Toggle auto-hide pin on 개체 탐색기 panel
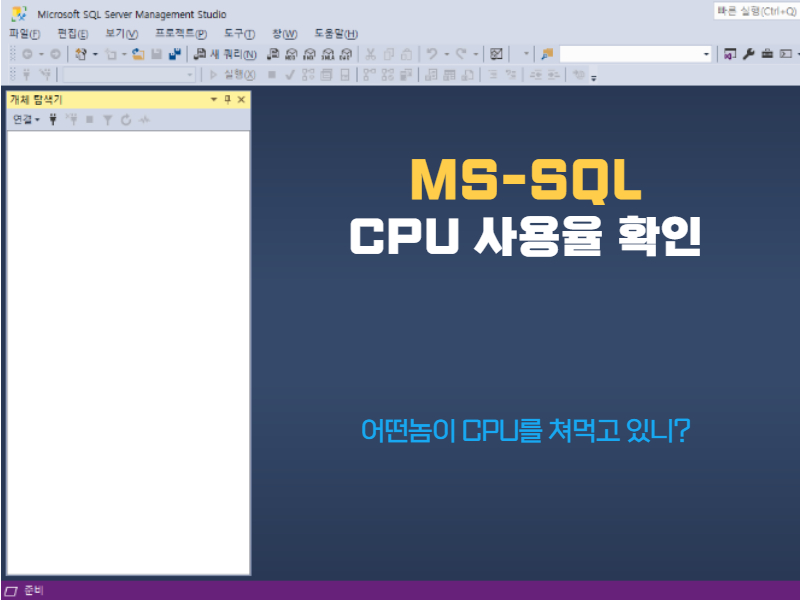800x600 pixels. 228,99
